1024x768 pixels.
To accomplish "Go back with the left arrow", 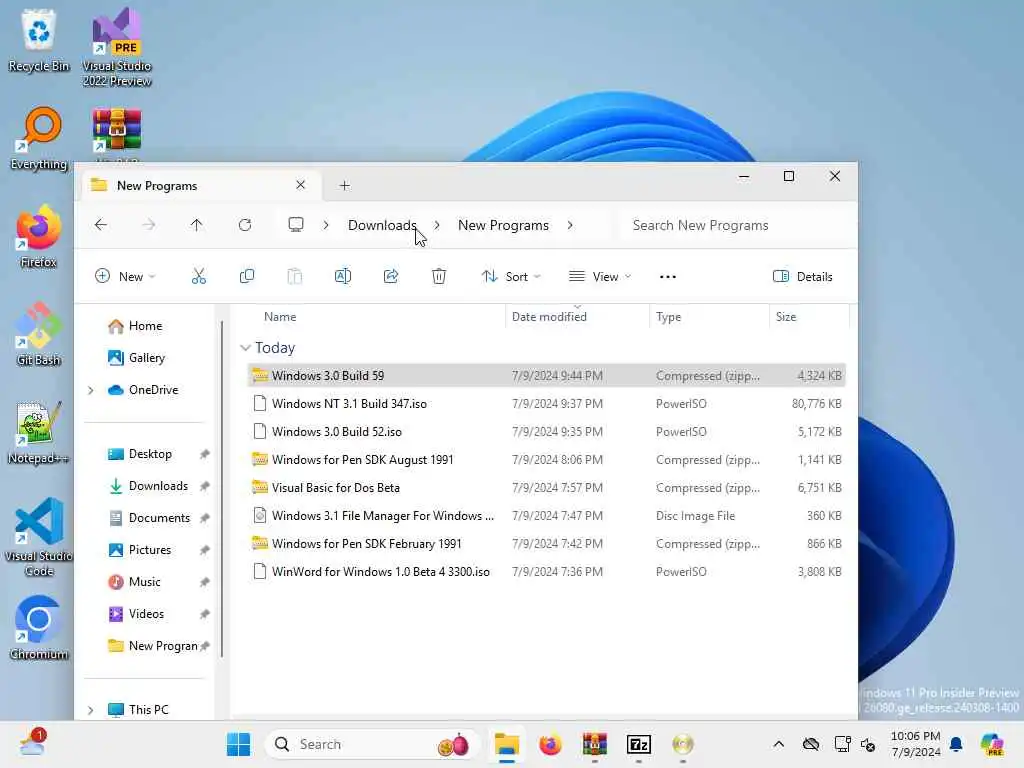I will click(x=101, y=225).
